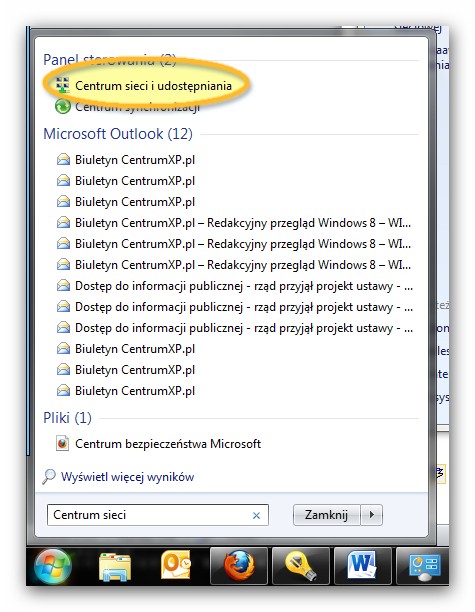Image resolution: width=475 pixels, height=612 pixels.
Task: Click the Zamknij shutdown button
Action: (326, 515)
